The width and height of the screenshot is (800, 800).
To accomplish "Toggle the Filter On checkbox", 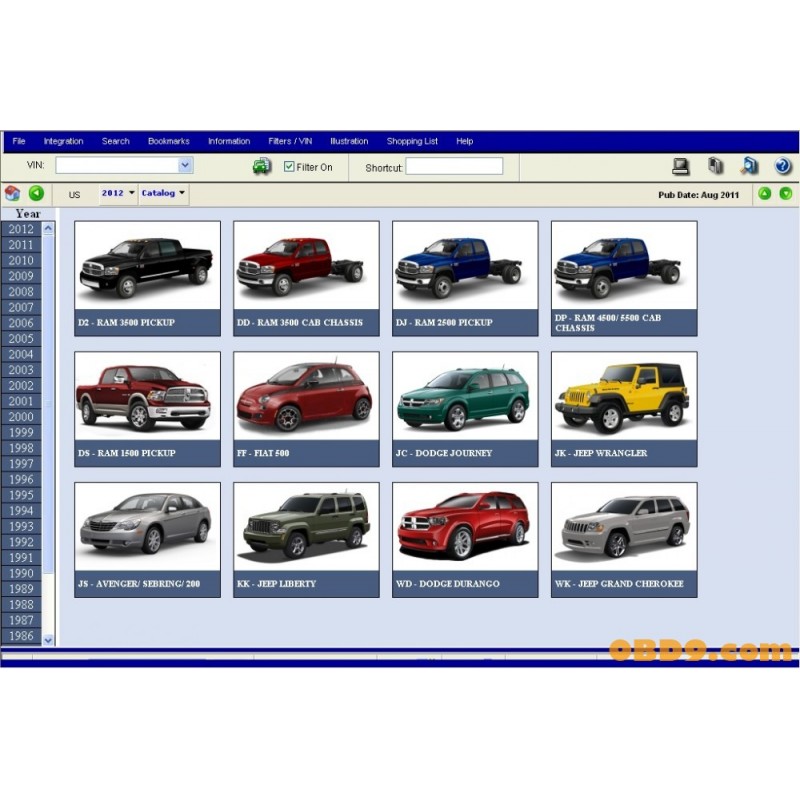I will (x=289, y=166).
